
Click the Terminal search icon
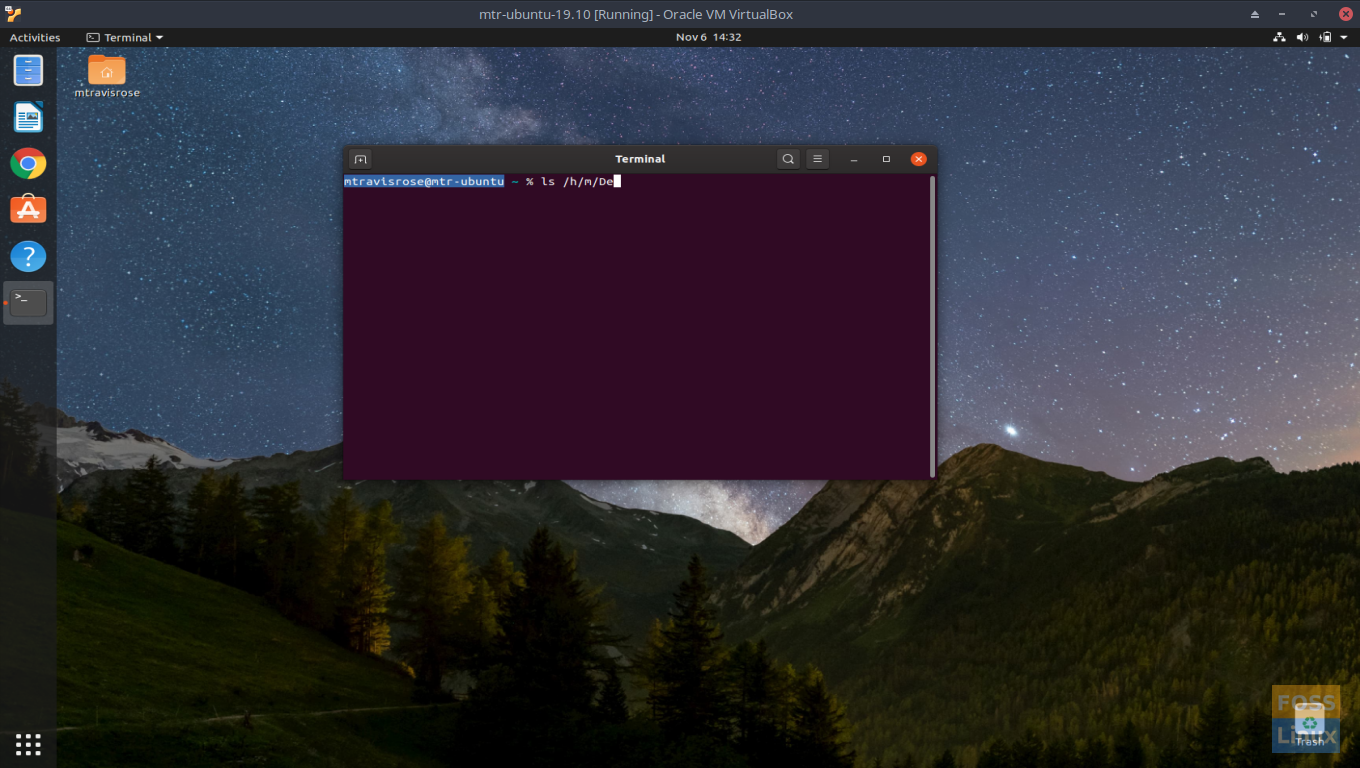point(788,159)
